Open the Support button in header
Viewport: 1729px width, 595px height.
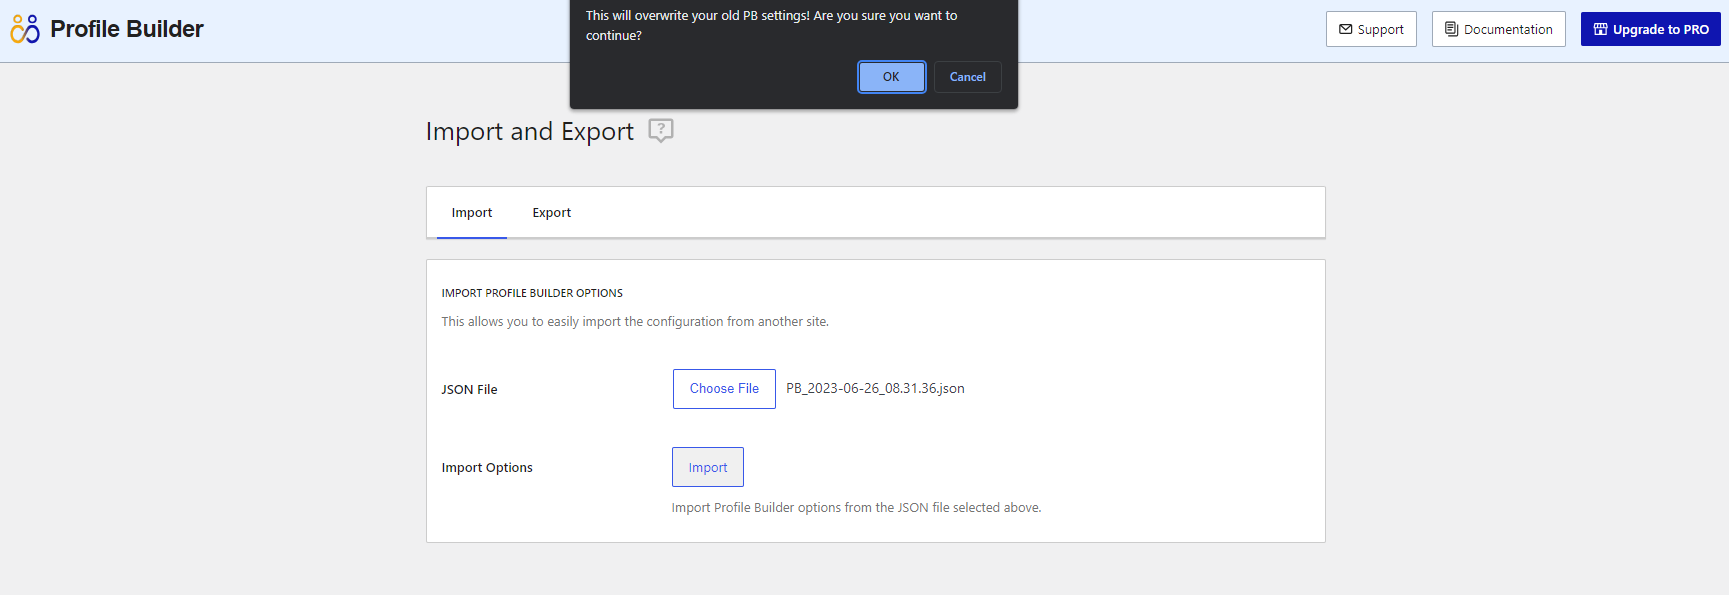click(1371, 29)
